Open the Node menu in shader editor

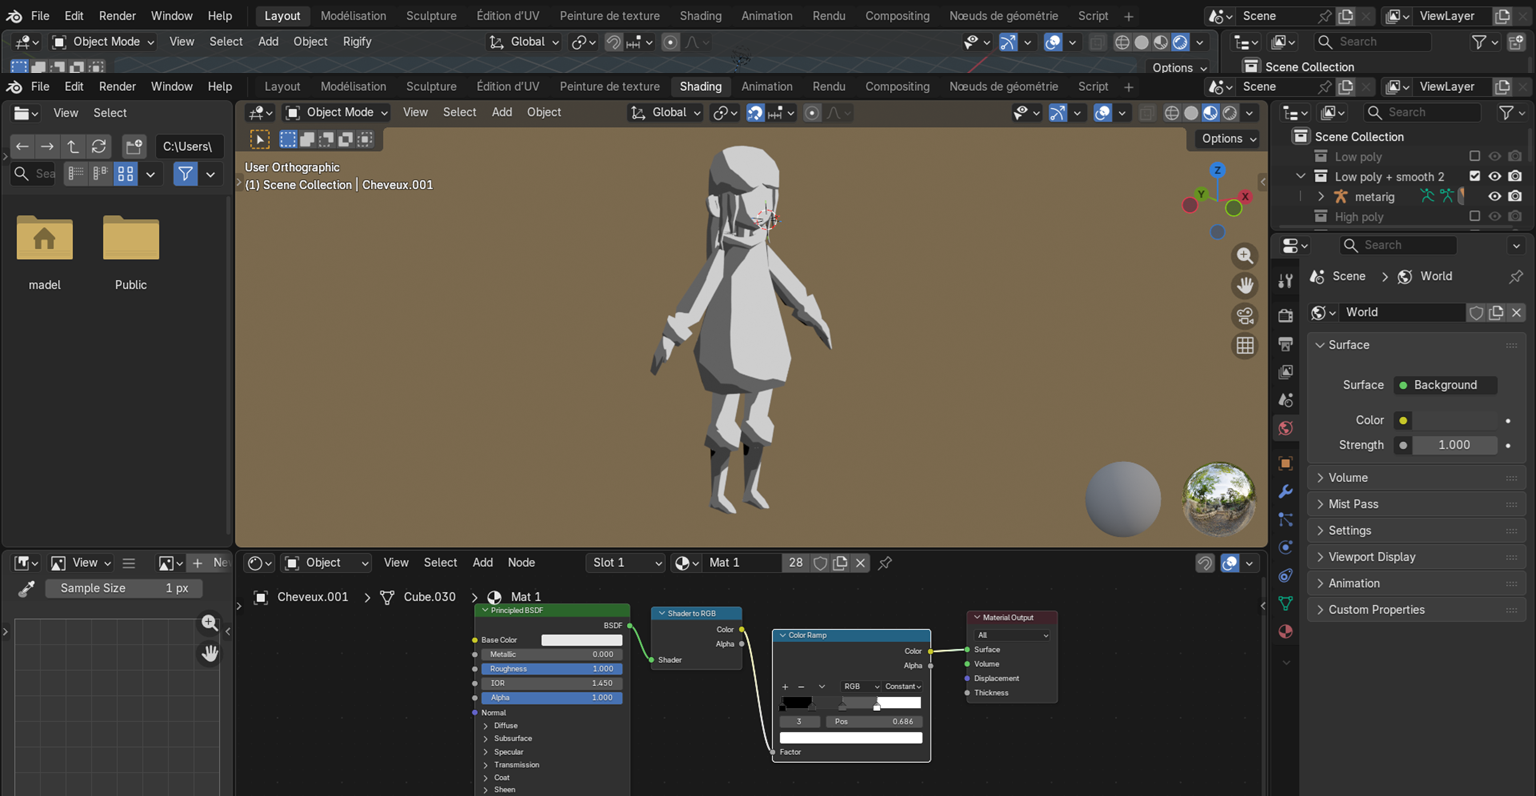521,563
